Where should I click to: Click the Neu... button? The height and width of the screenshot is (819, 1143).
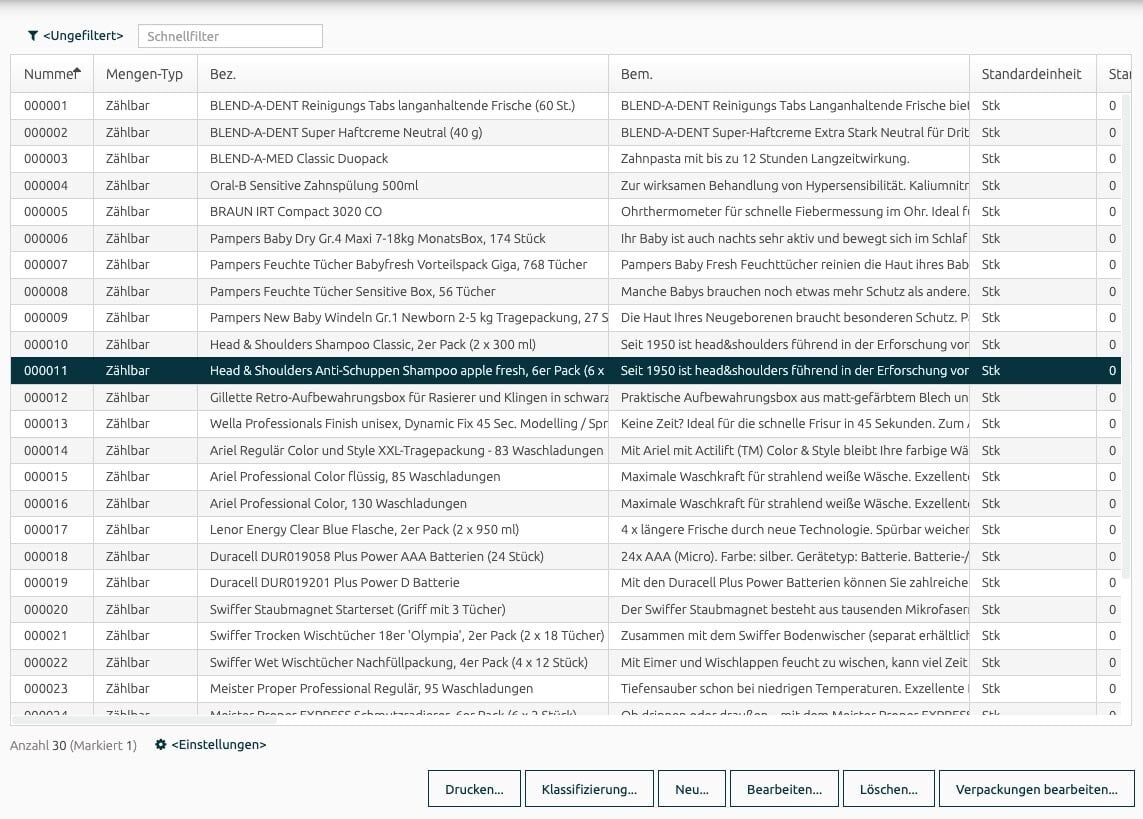692,789
